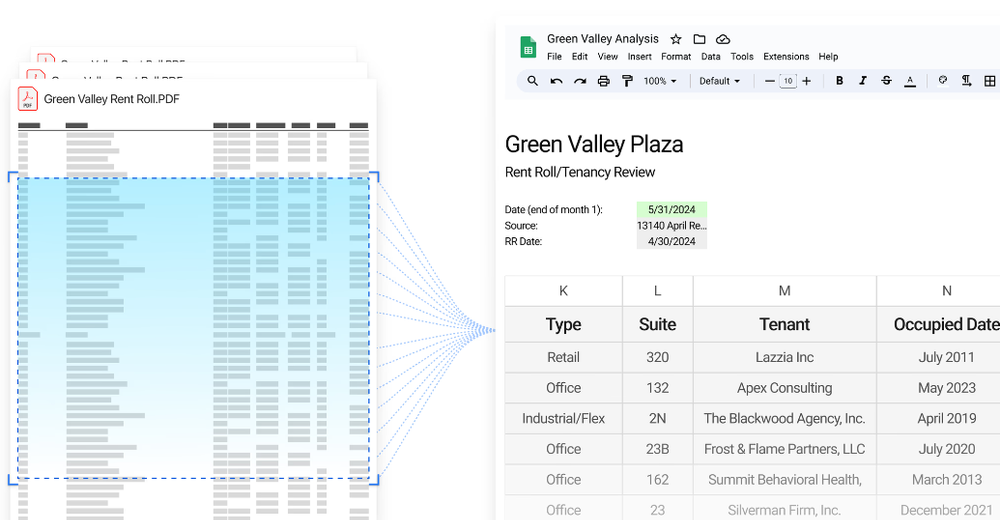Open the File menu

point(554,57)
